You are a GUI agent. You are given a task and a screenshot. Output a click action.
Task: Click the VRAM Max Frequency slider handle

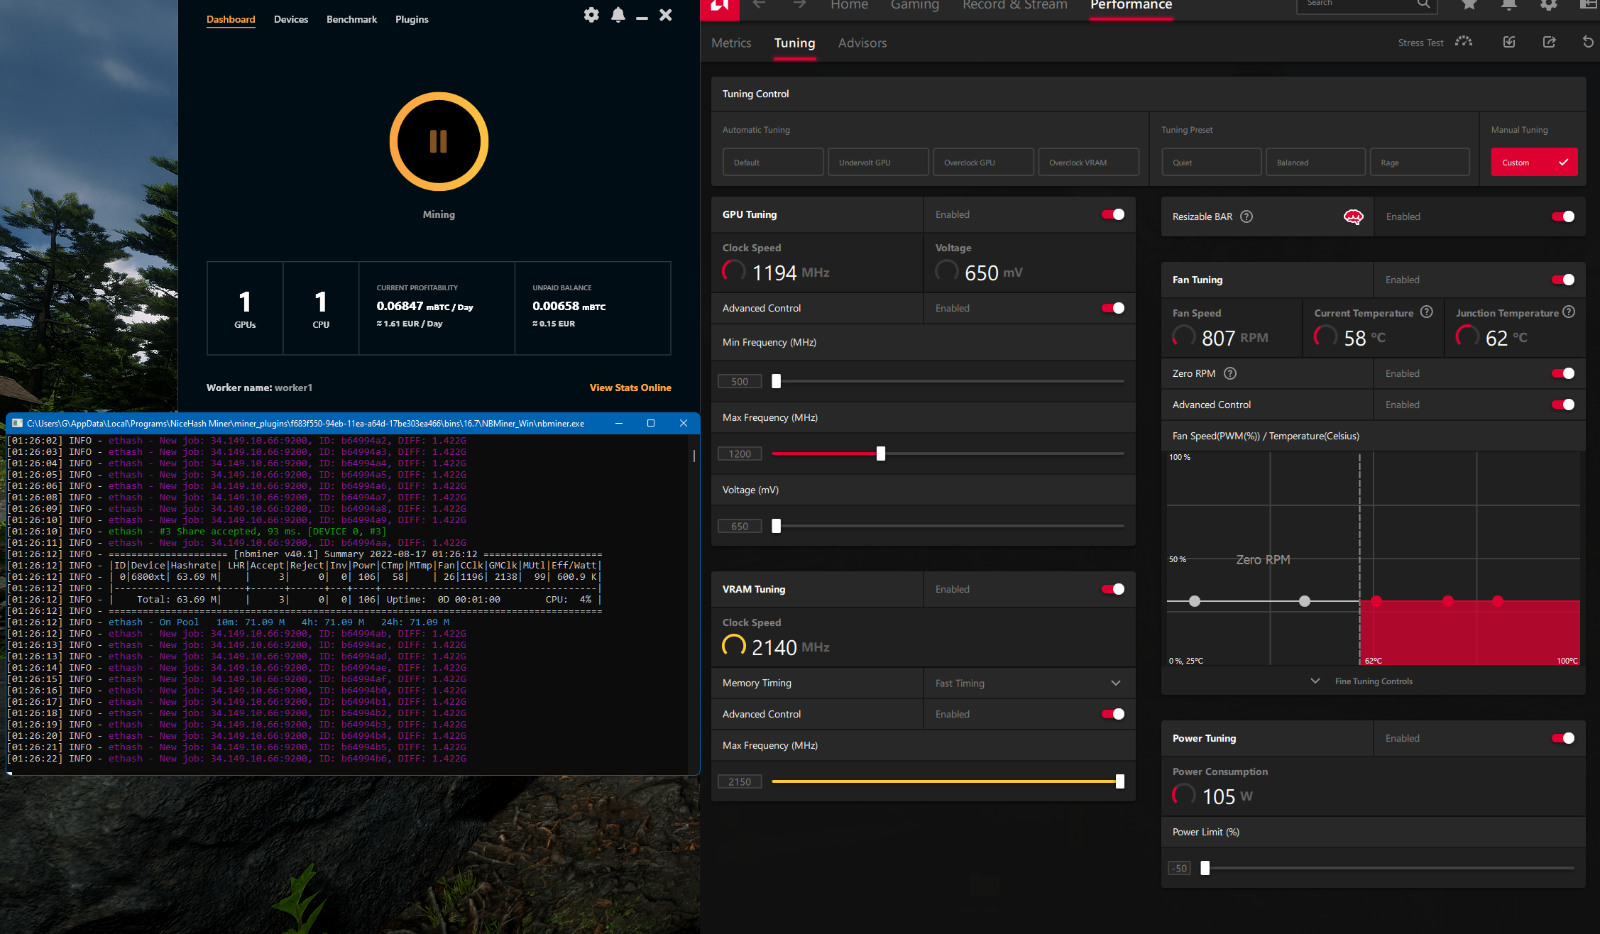[1120, 782]
